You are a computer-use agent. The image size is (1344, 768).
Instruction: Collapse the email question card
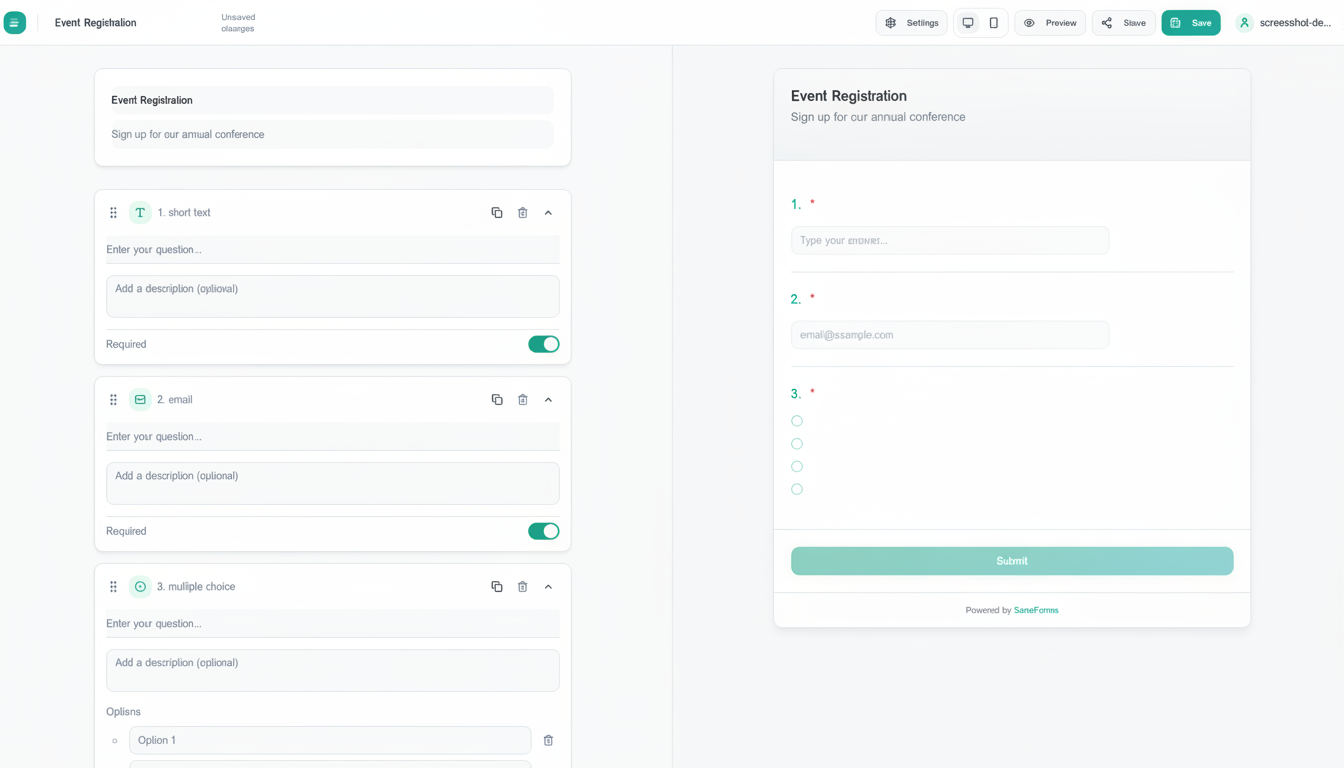pyautogui.click(x=548, y=400)
